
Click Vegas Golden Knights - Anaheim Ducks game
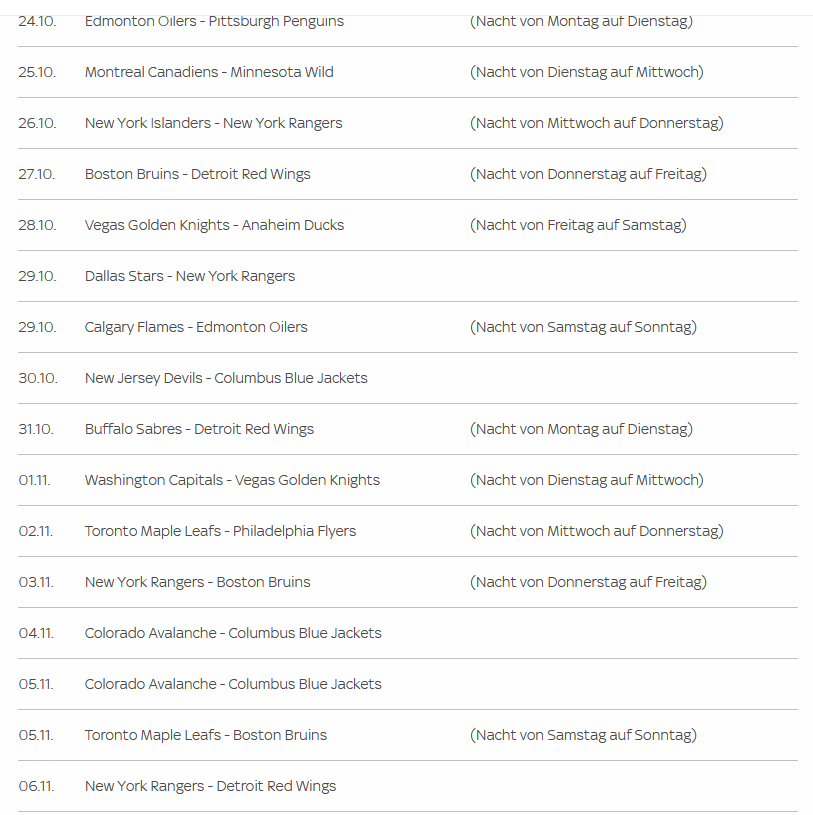point(214,225)
